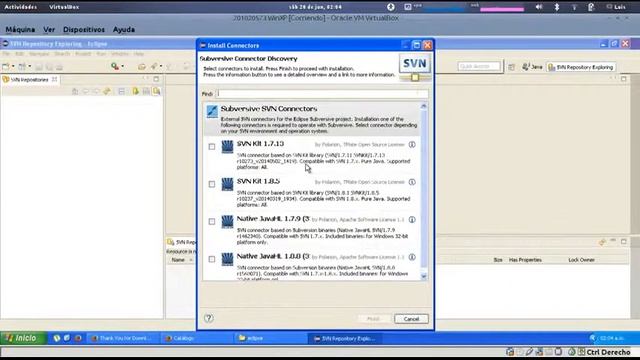Click the Name column header

click(178, 260)
